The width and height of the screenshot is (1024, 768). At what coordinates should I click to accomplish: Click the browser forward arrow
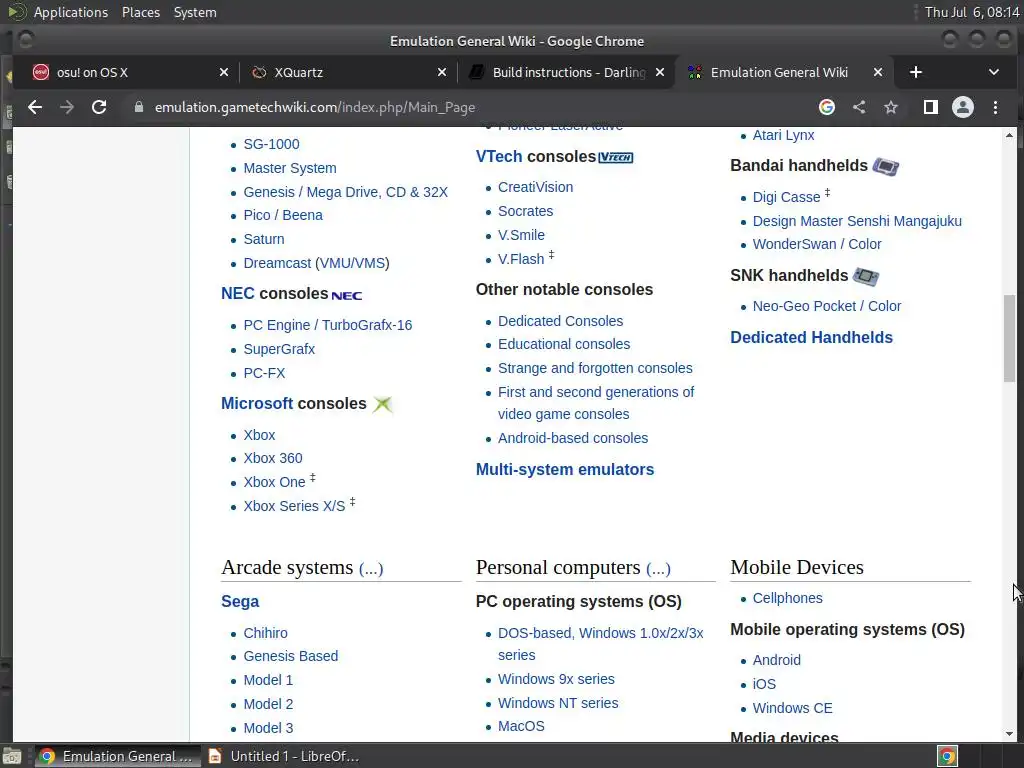click(67, 107)
